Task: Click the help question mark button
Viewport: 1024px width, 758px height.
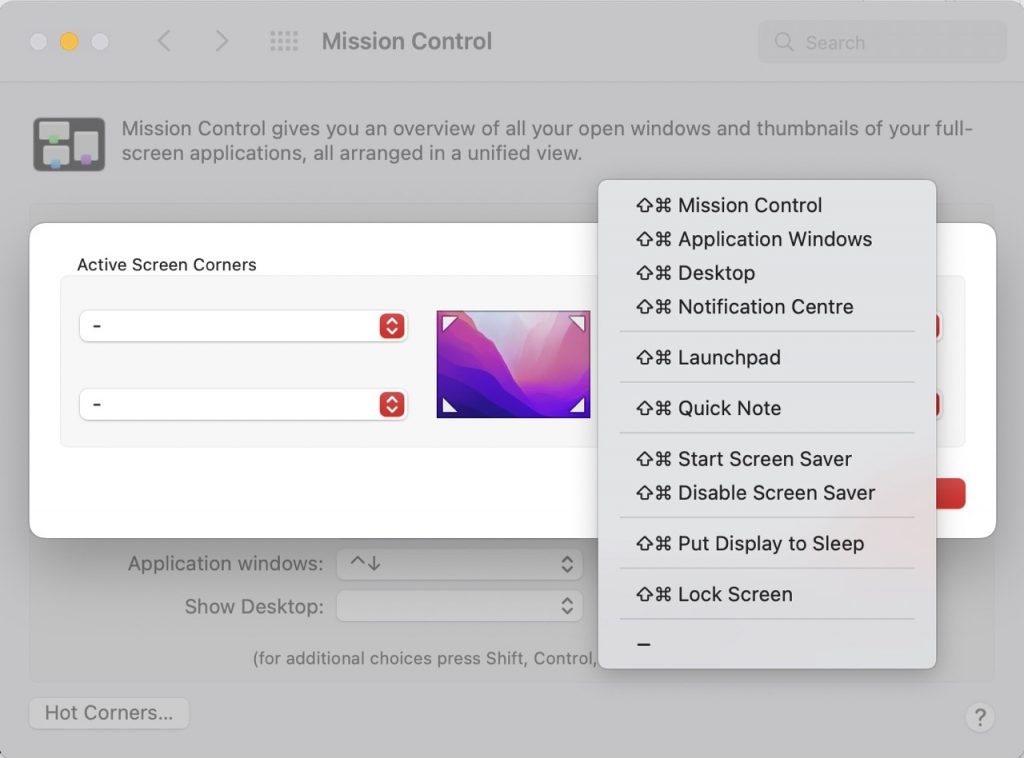Action: tap(979, 716)
